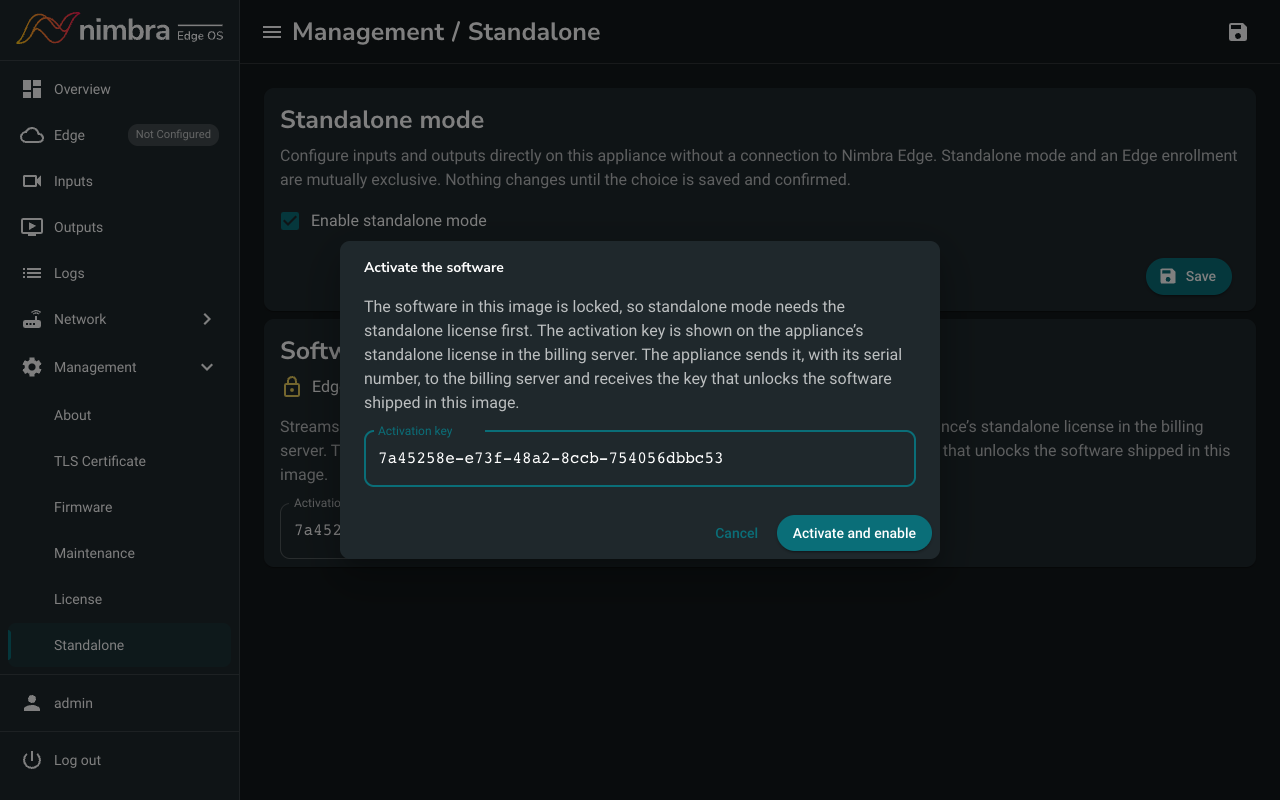Click the Inputs label in sidebar
The height and width of the screenshot is (800, 1280).
[x=73, y=181]
